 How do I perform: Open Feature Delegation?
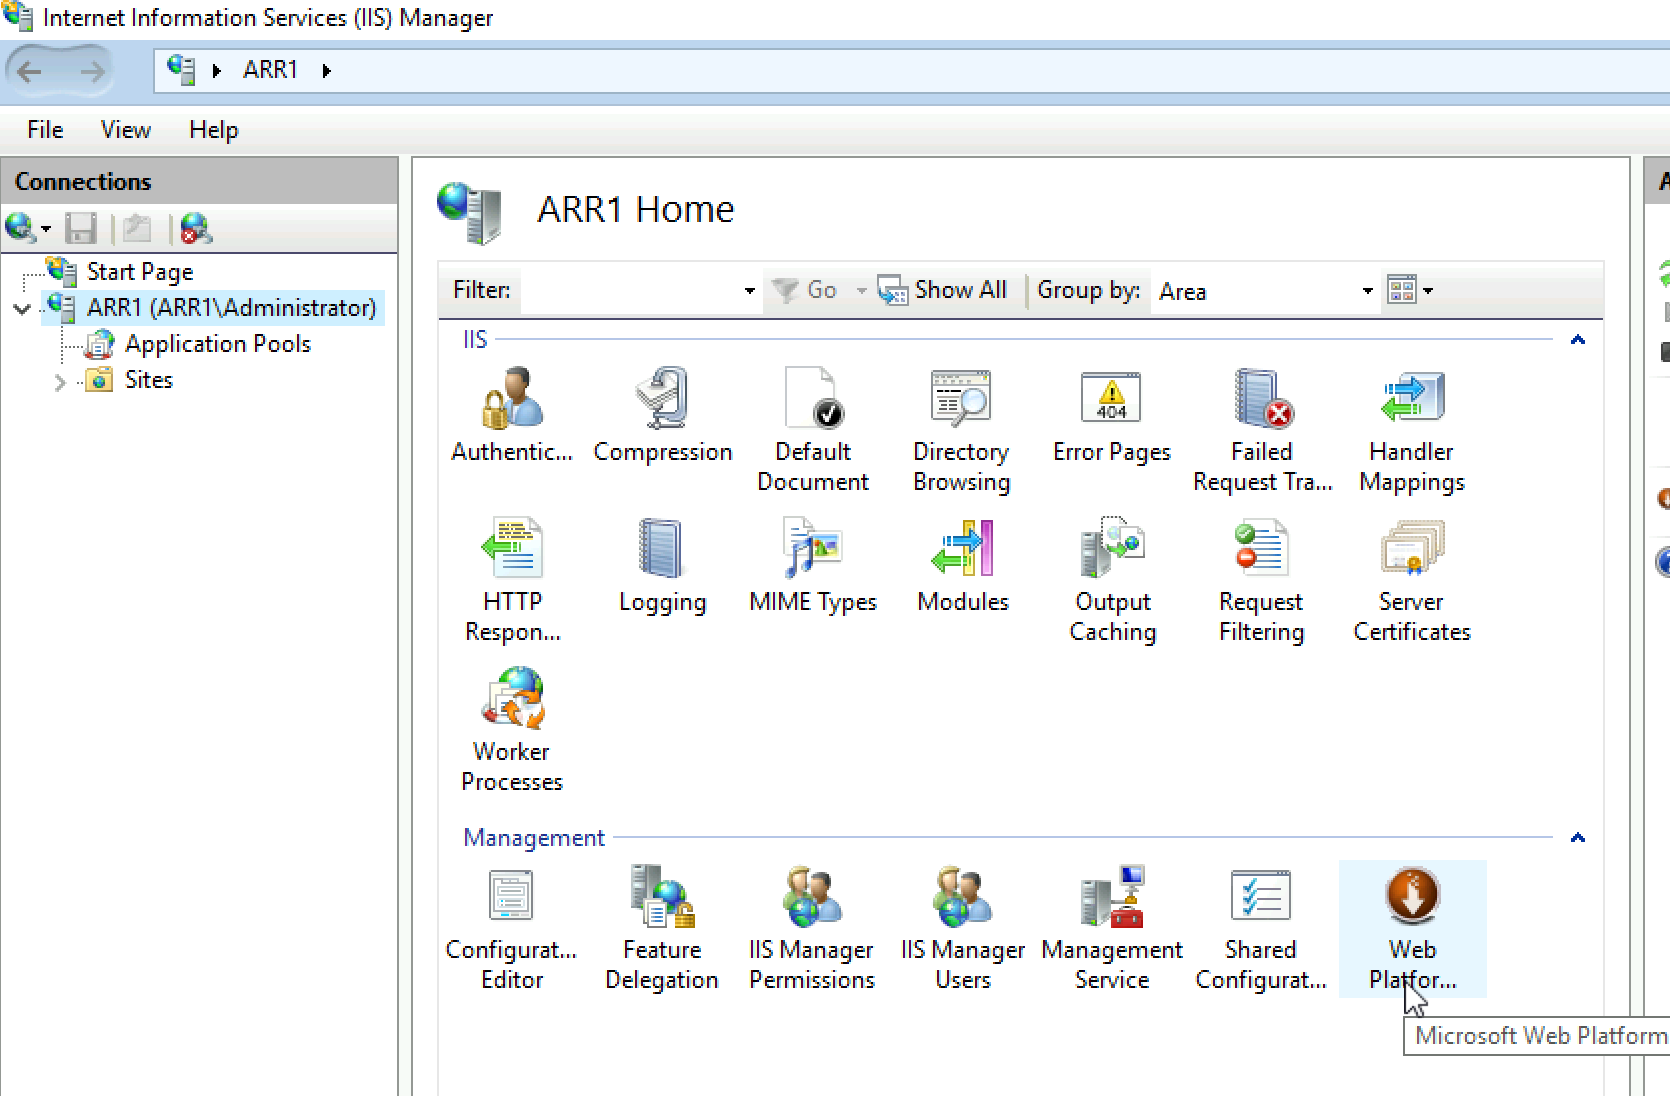pos(662,928)
